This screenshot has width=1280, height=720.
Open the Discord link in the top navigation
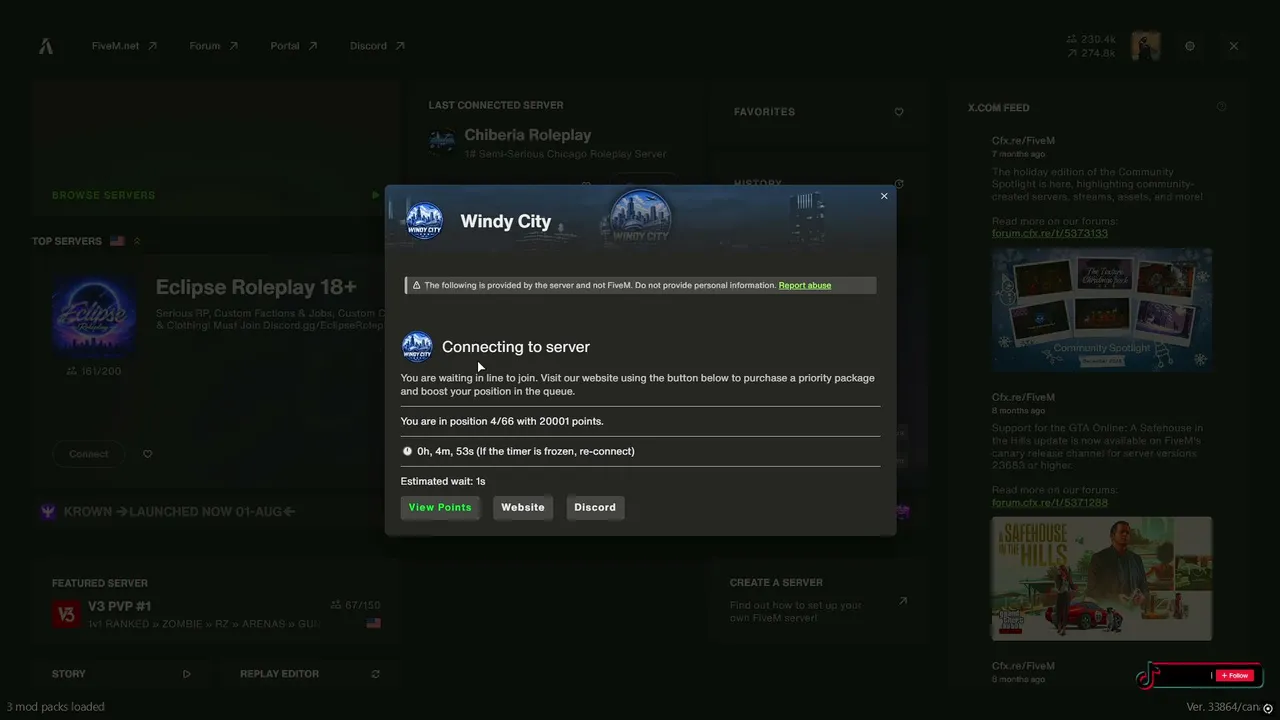point(377,46)
